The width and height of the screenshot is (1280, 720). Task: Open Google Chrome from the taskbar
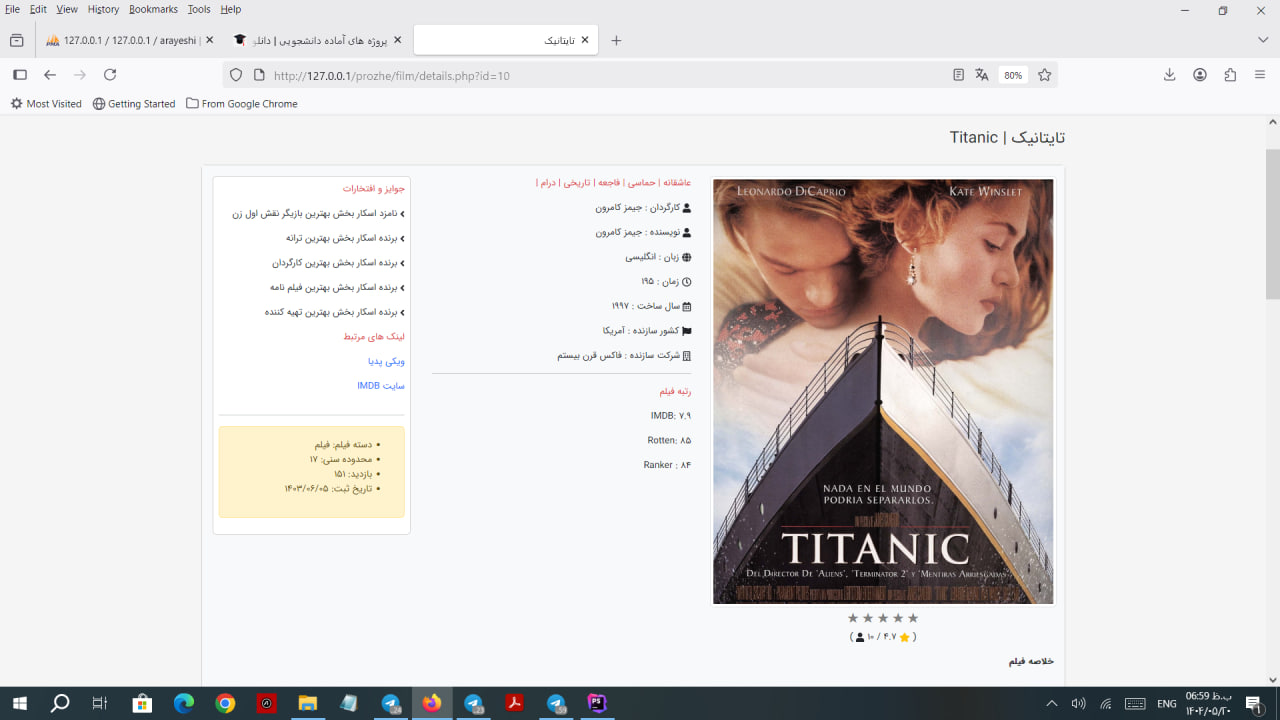(225, 703)
